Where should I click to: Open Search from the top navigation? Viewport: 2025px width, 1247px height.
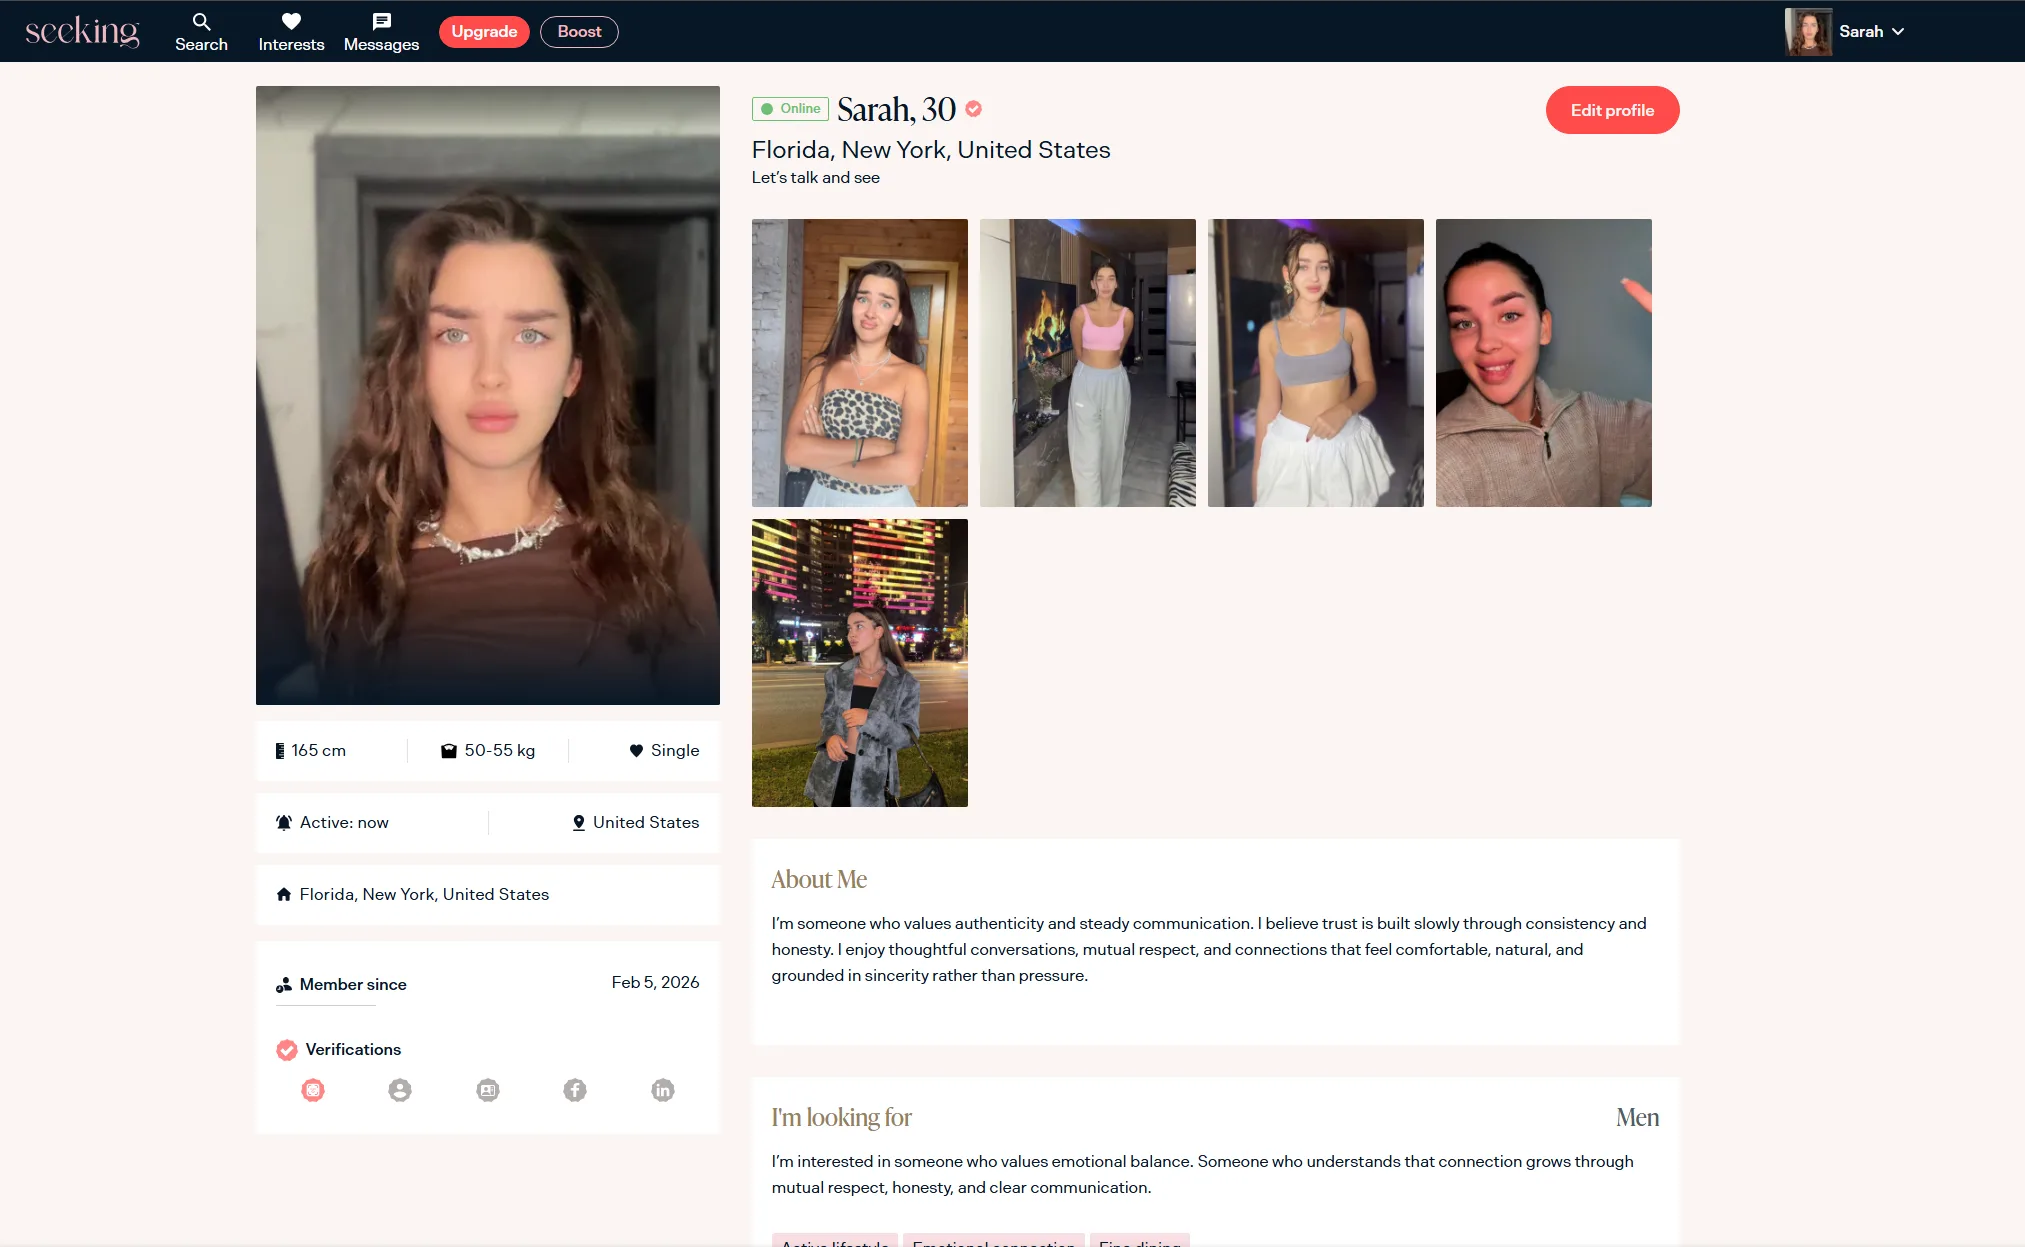pyautogui.click(x=201, y=32)
